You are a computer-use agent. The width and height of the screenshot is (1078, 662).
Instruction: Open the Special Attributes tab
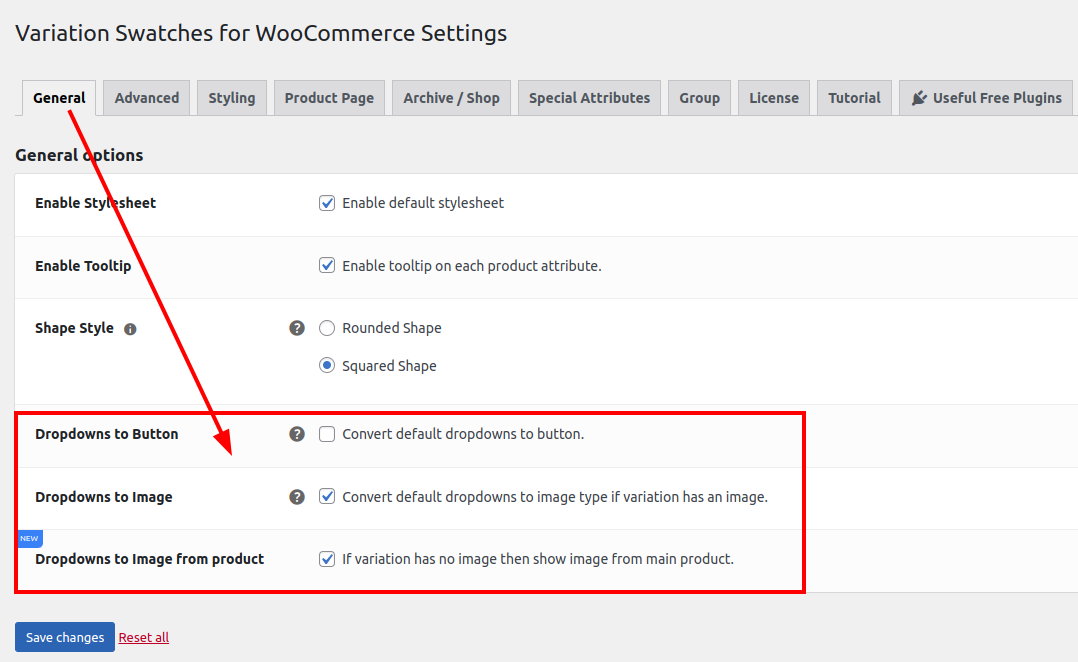(589, 98)
